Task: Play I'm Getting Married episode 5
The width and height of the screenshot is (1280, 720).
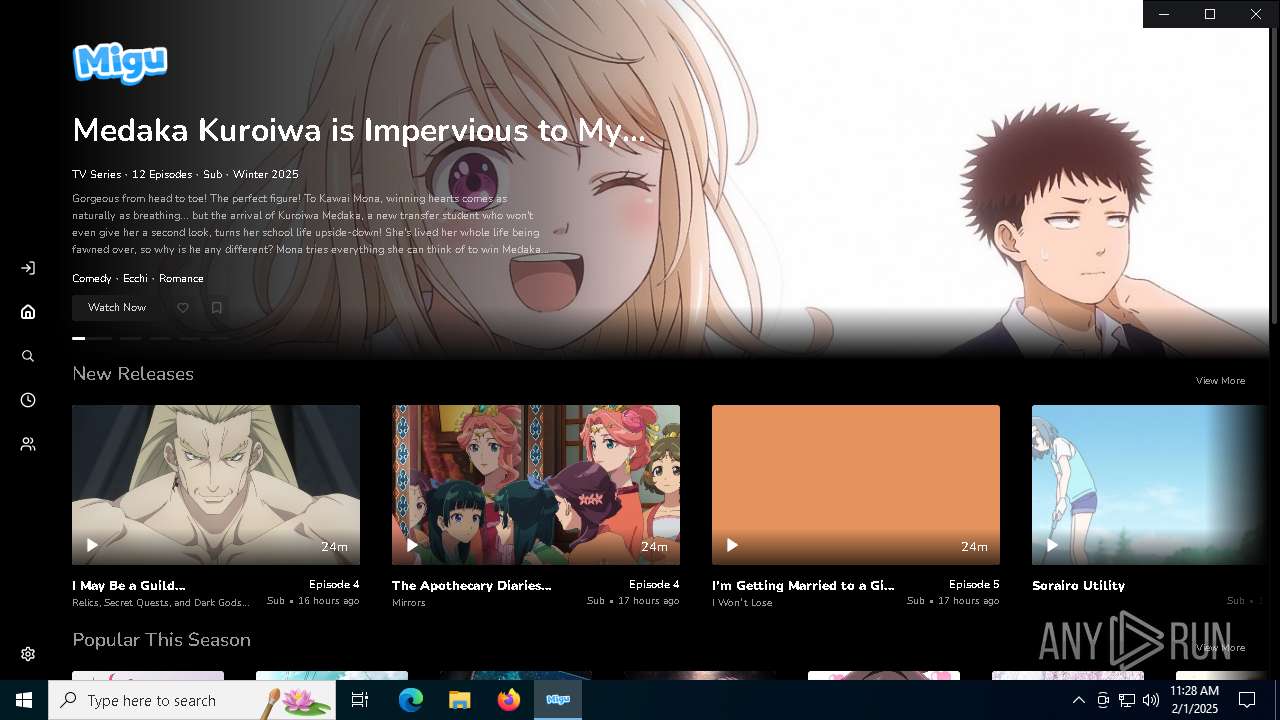Action: (x=732, y=545)
